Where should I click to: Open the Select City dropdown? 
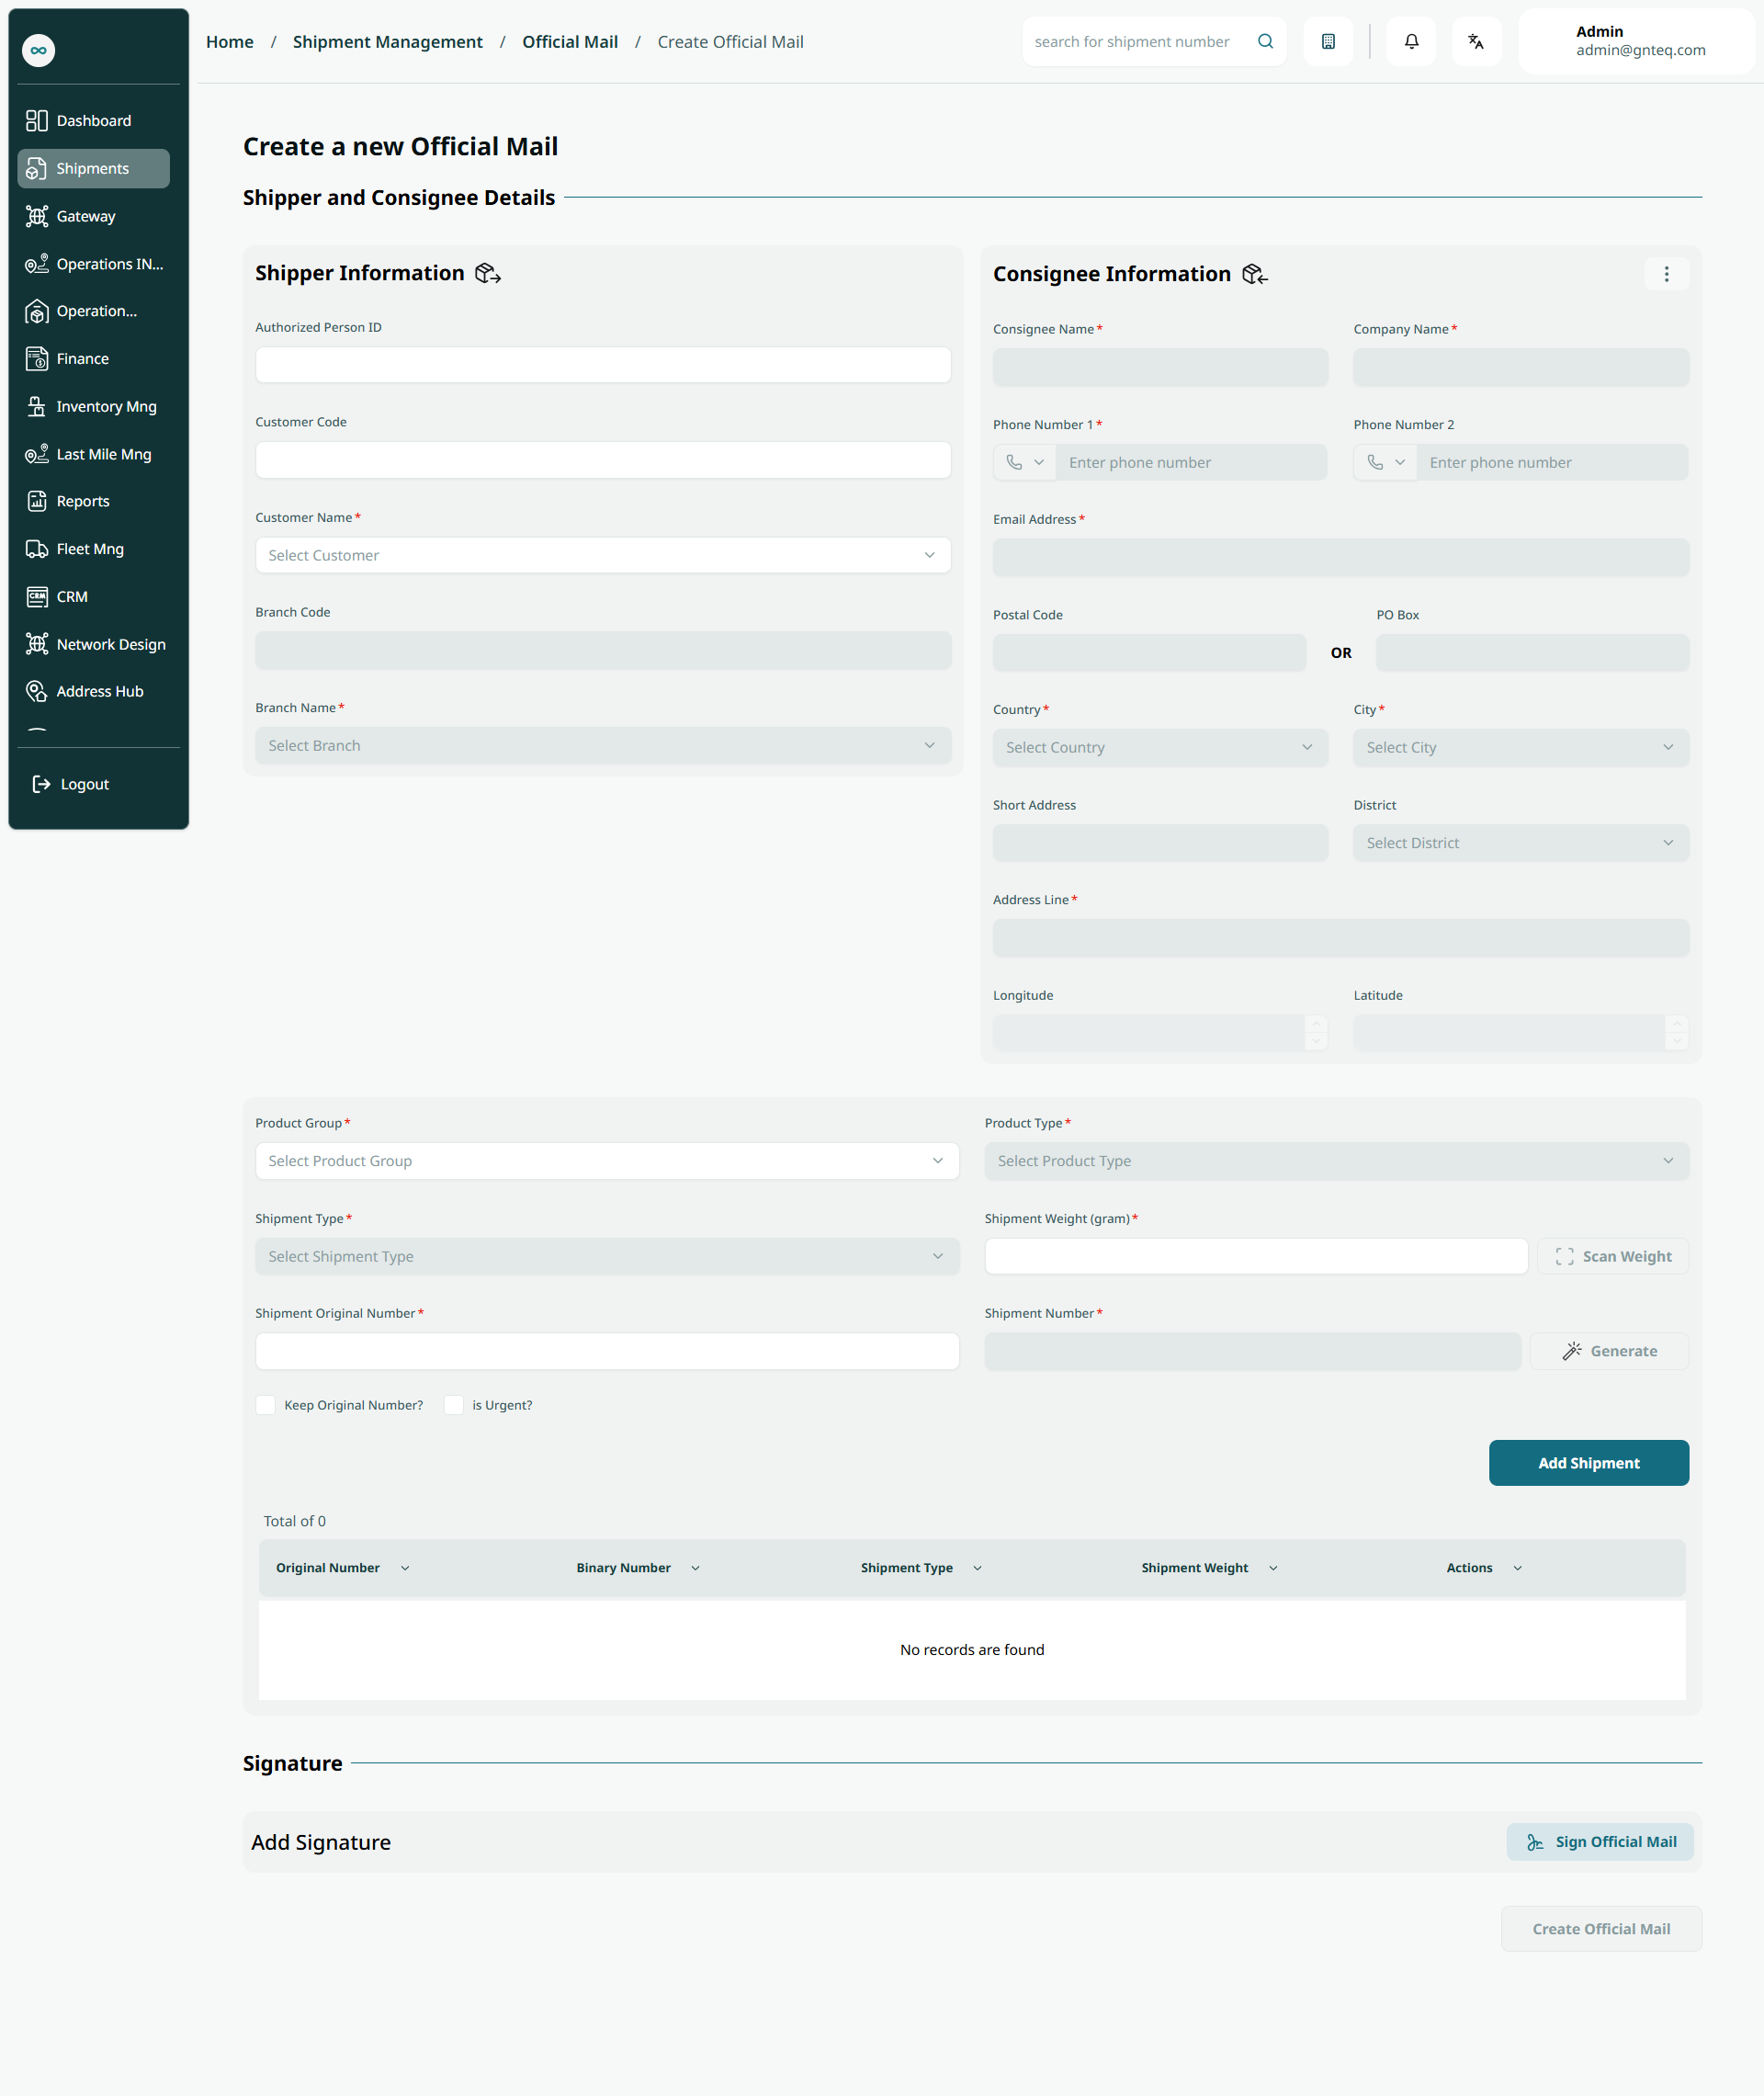point(1521,748)
